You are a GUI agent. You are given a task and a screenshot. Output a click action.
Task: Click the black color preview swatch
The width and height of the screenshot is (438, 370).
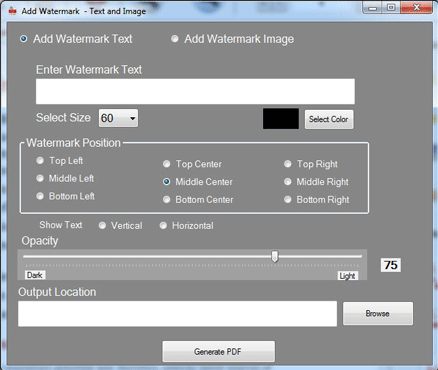pyautogui.click(x=281, y=118)
